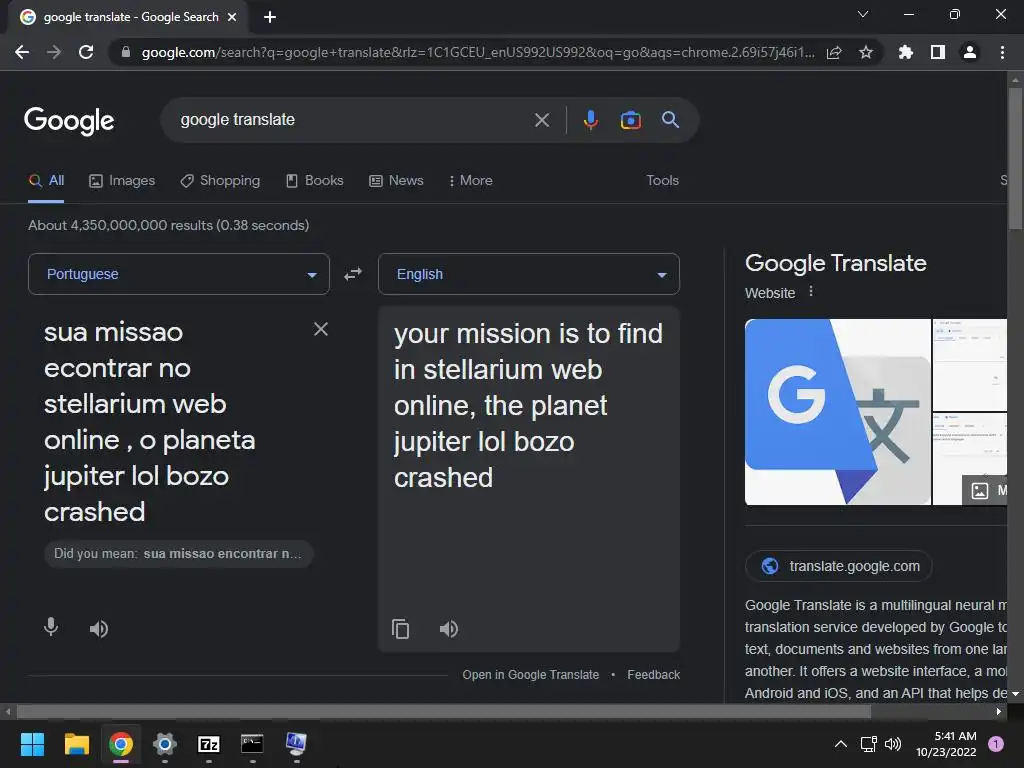1024x768 pixels.
Task: Open Chrome profile icon
Action: [970, 52]
